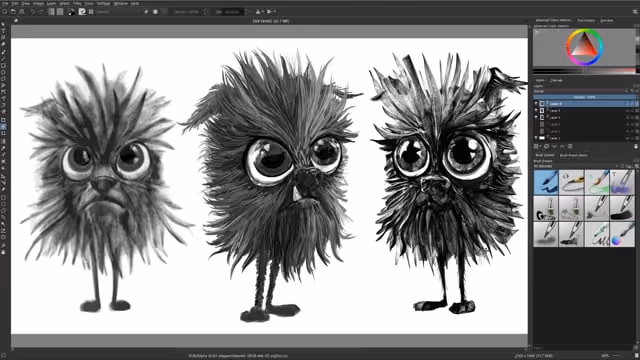Save the document using toolbar icon
This screenshot has height=360, width=640.
click(x=22, y=12)
